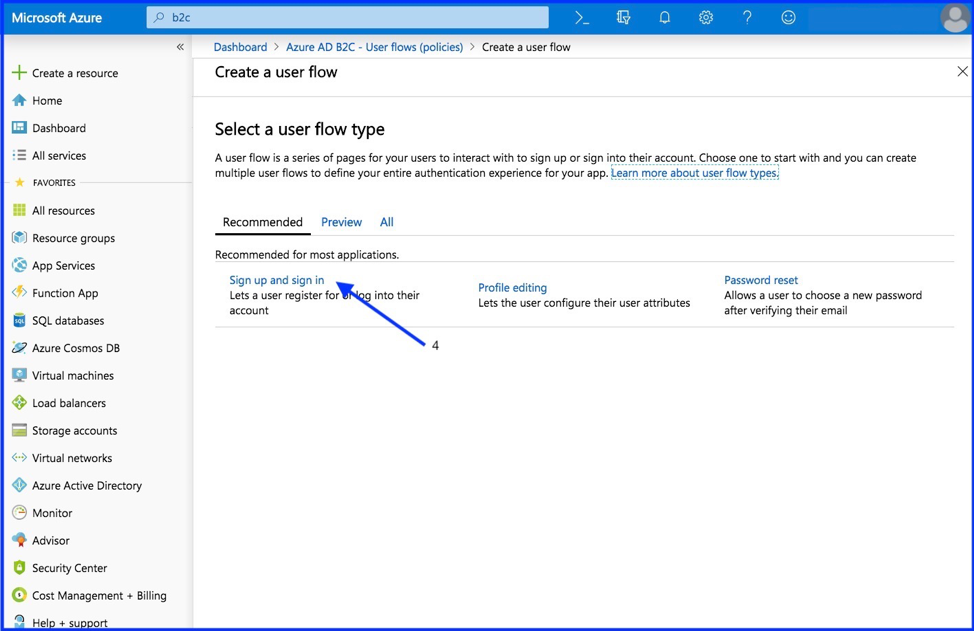This screenshot has height=631, width=974.
Task: Close the Create a user flow blade
Action: click(x=962, y=71)
